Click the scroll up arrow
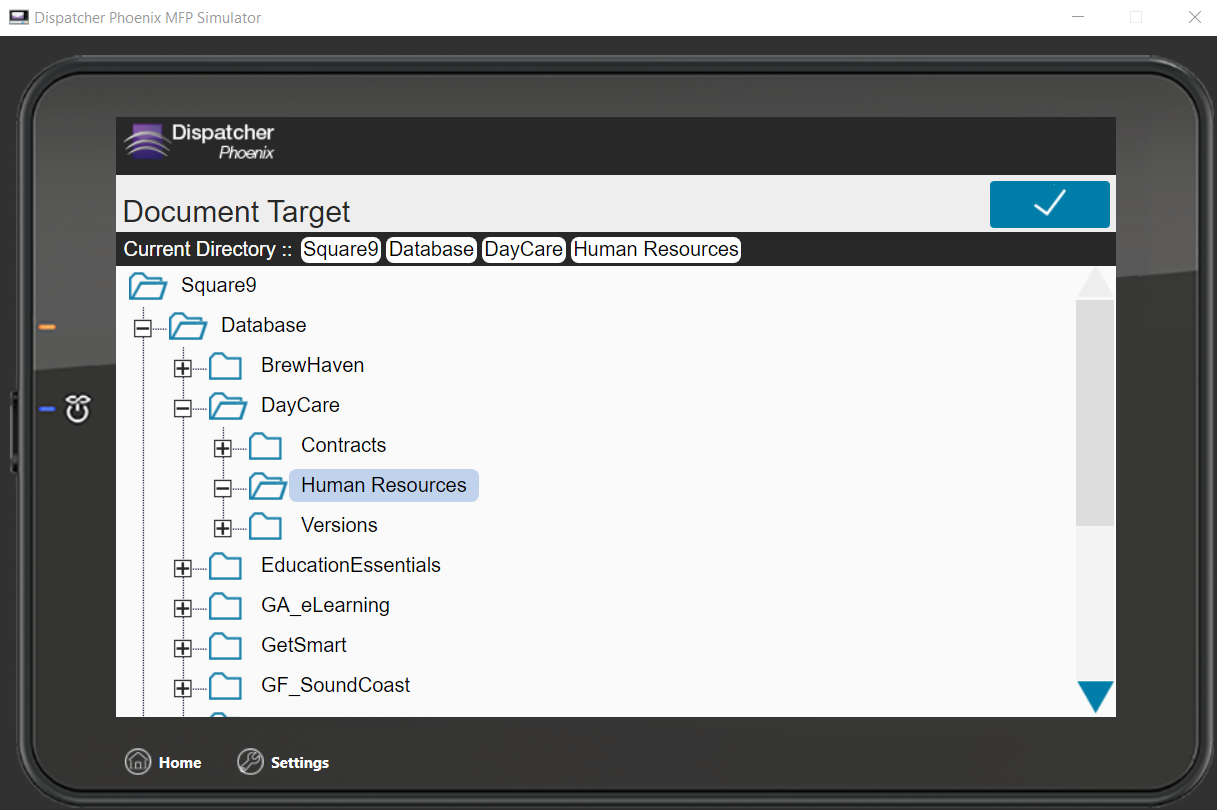The width and height of the screenshot is (1217, 810). coord(1095,281)
